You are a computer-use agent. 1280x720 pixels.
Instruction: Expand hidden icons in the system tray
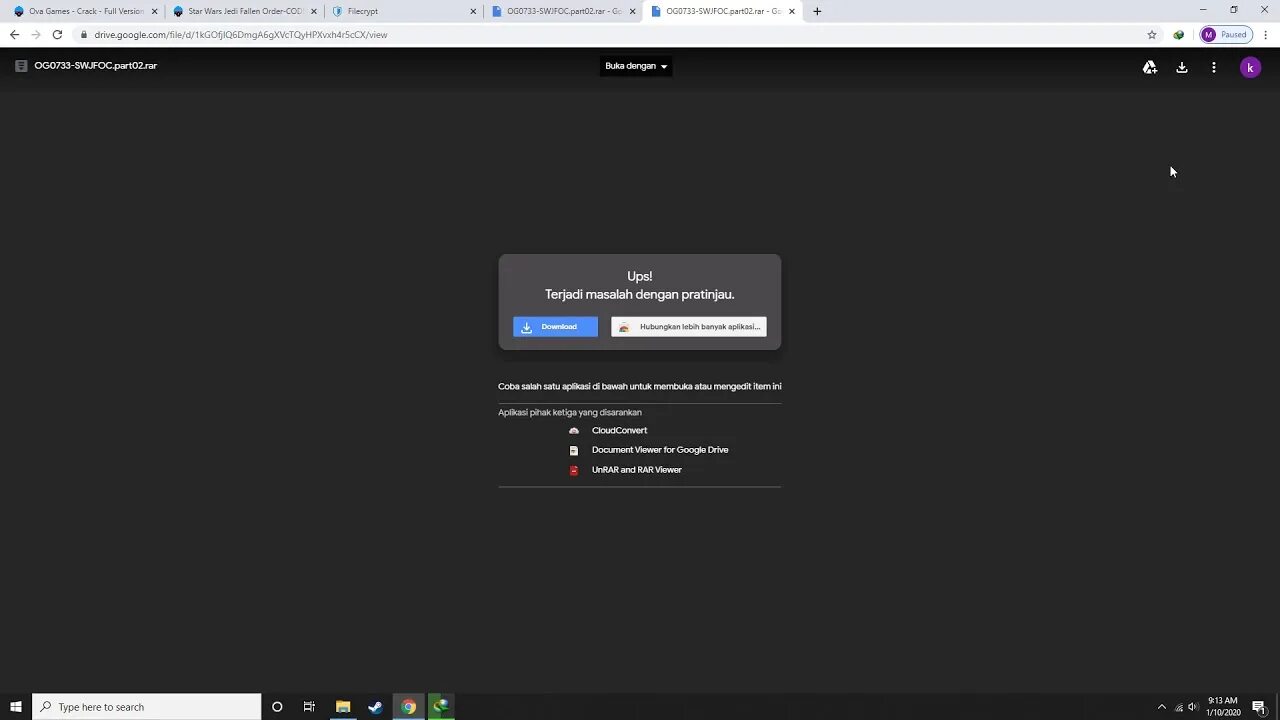click(1161, 707)
